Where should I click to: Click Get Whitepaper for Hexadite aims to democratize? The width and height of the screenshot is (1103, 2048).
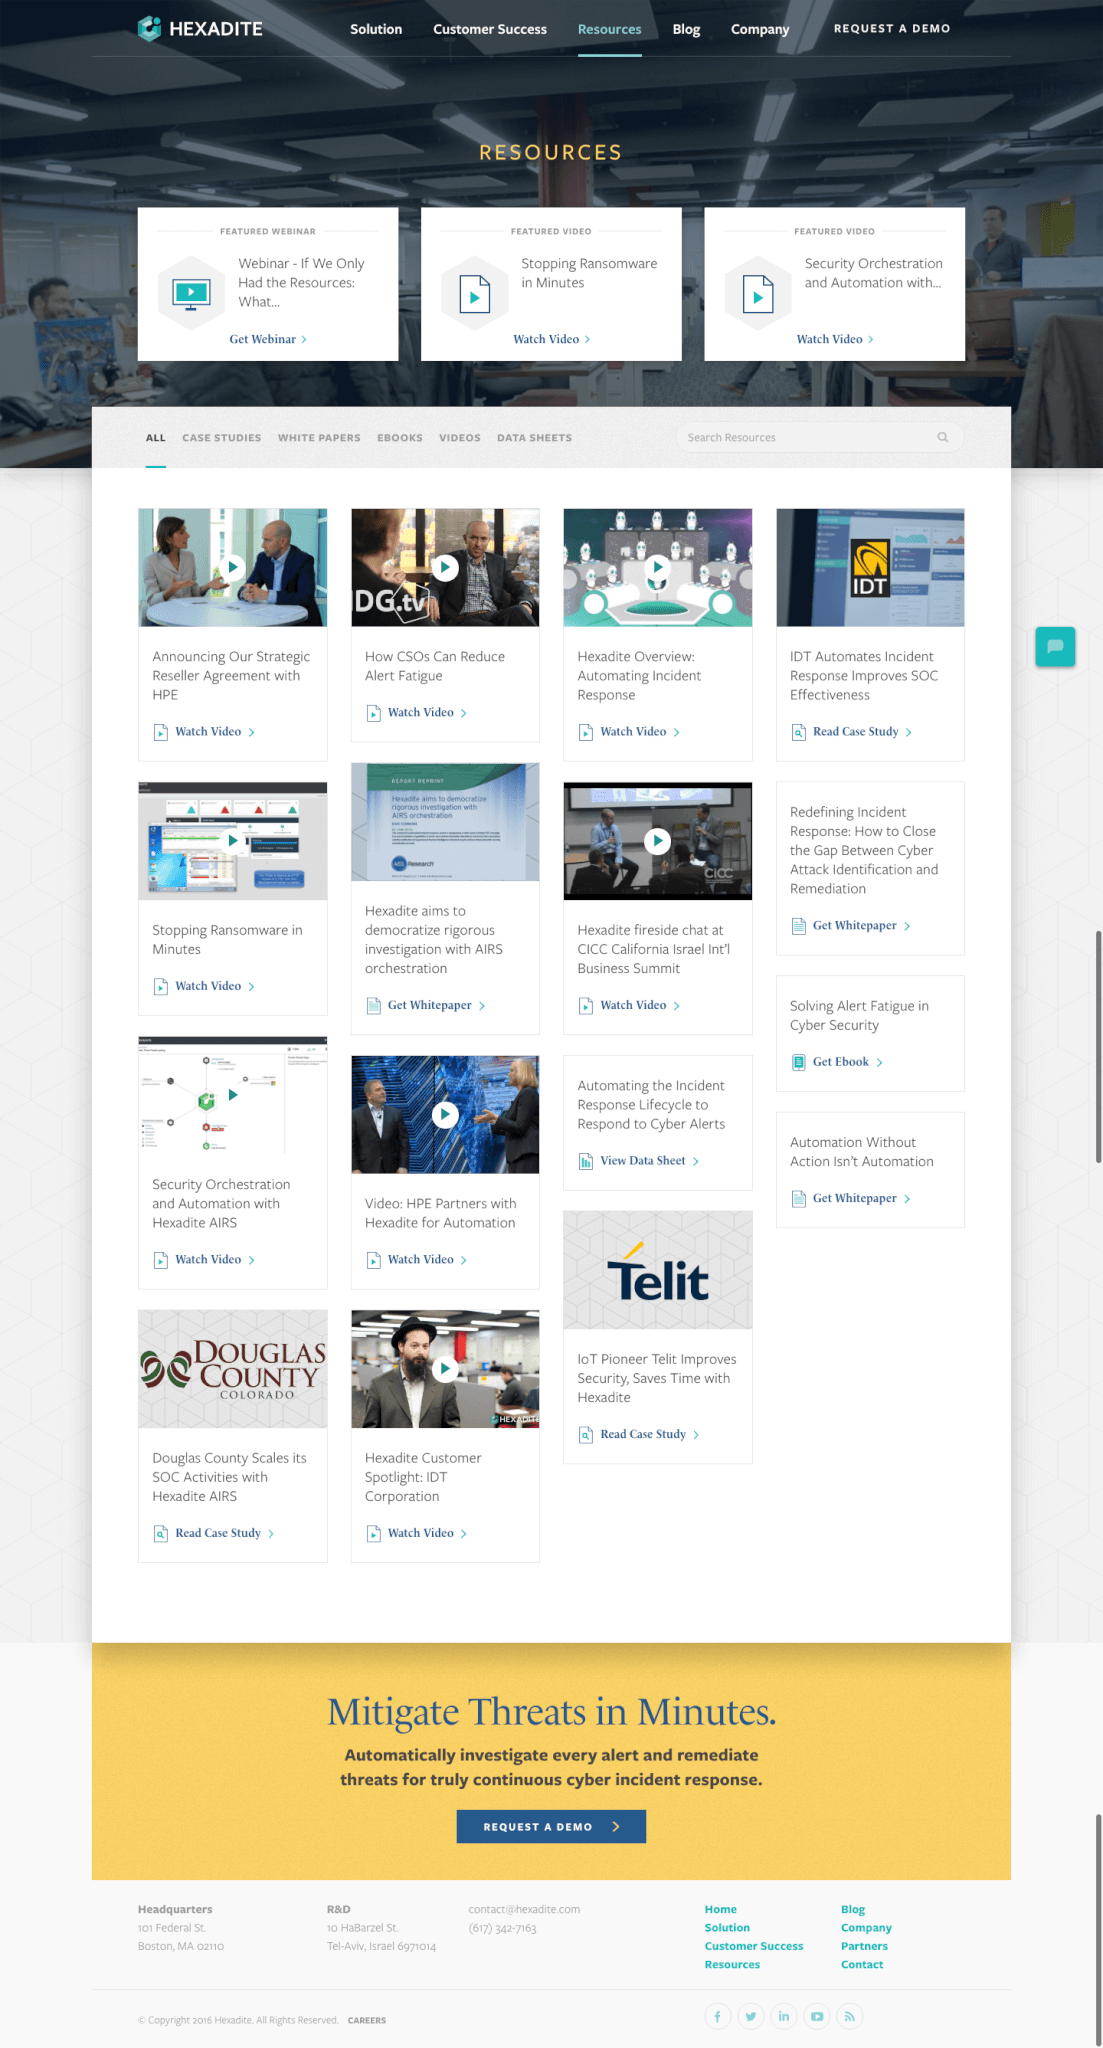(x=436, y=1005)
